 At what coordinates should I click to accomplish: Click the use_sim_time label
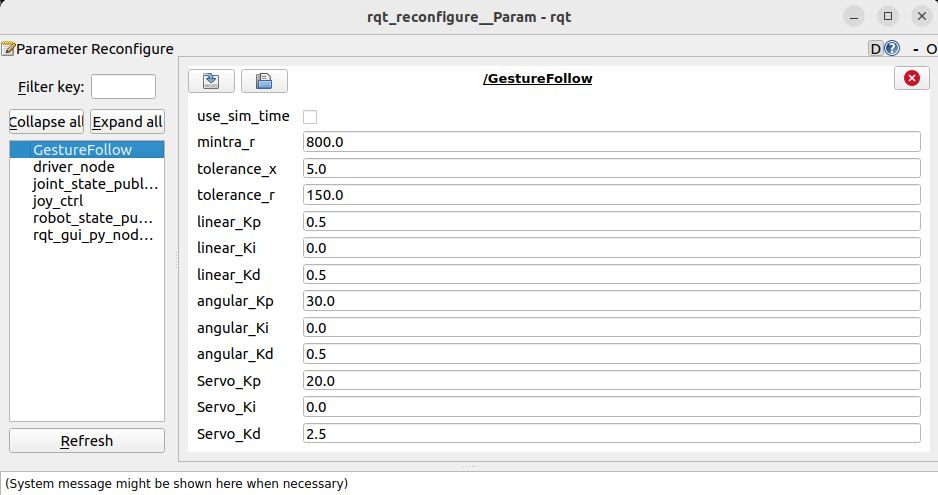coord(243,116)
